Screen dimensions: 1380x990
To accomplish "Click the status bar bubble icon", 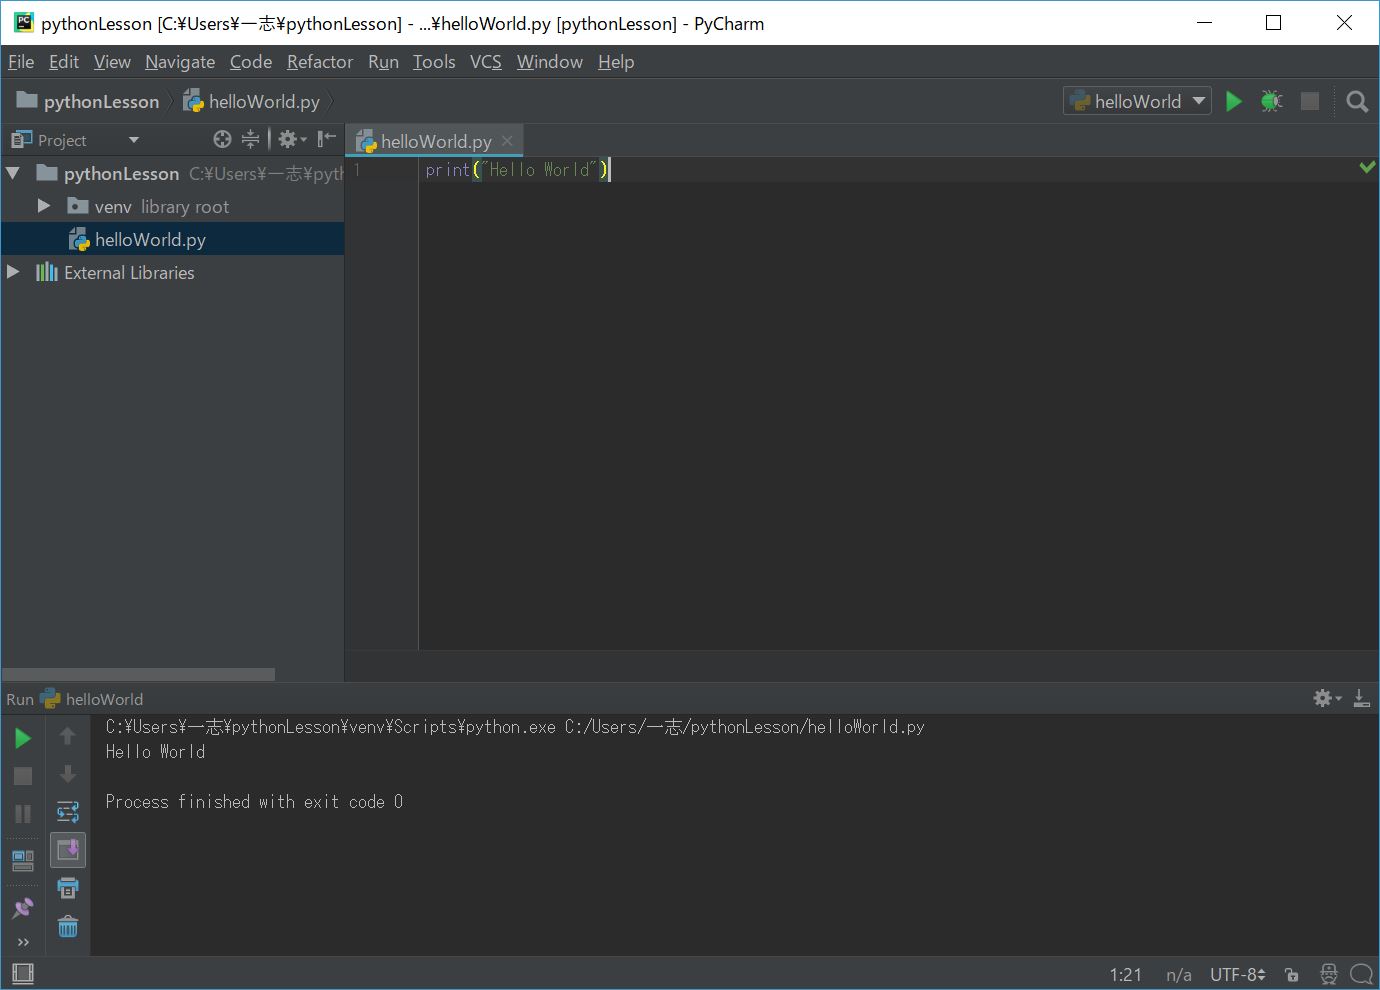I will click(1361, 974).
